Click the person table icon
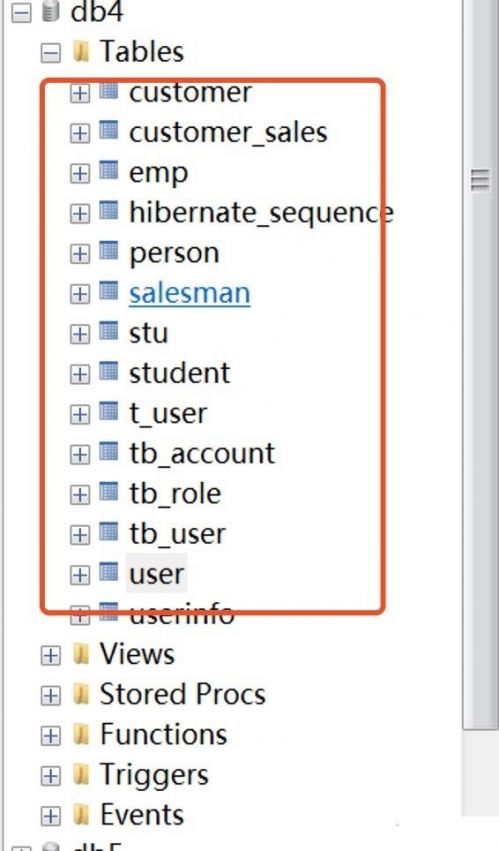 point(109,251)
